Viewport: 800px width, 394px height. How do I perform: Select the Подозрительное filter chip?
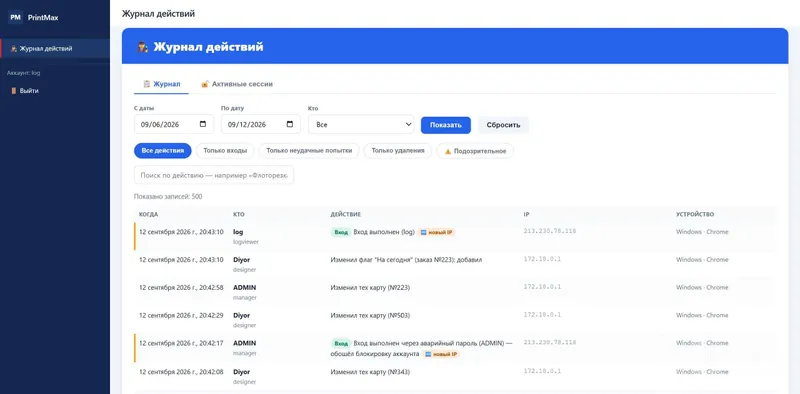coord(475,151)
